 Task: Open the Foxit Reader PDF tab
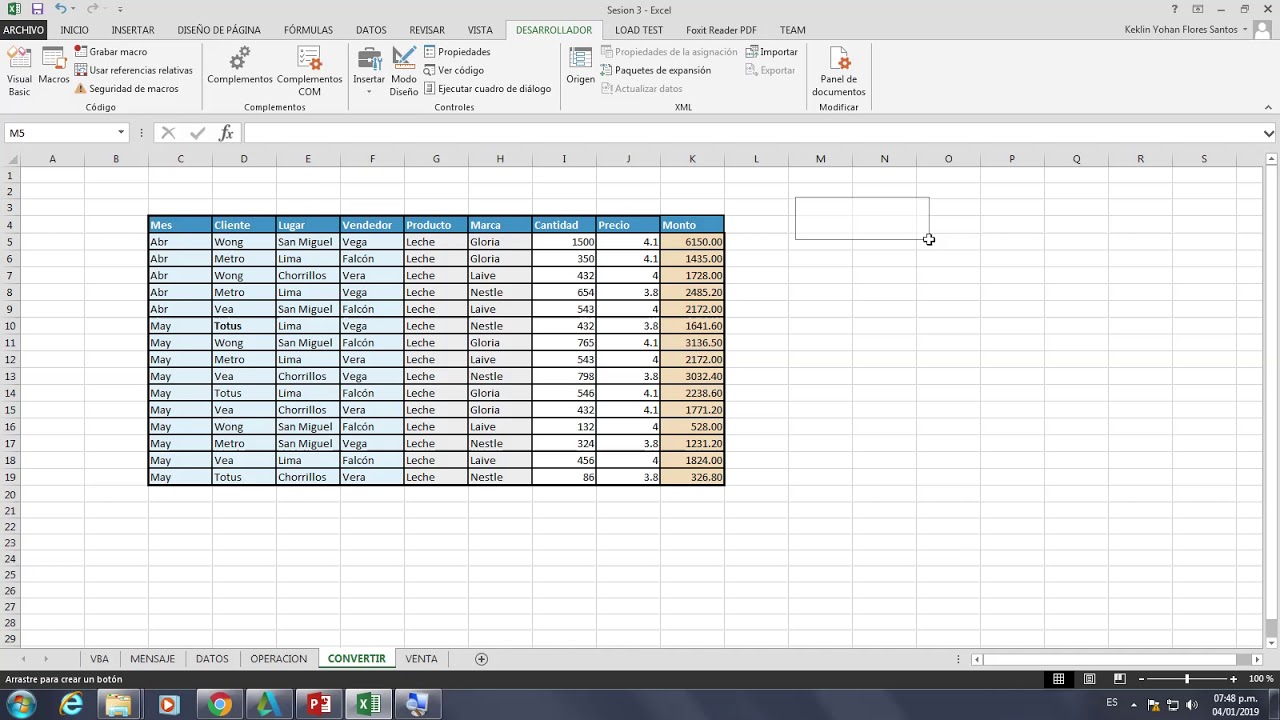pyautogui.click(x=721, y=30)
